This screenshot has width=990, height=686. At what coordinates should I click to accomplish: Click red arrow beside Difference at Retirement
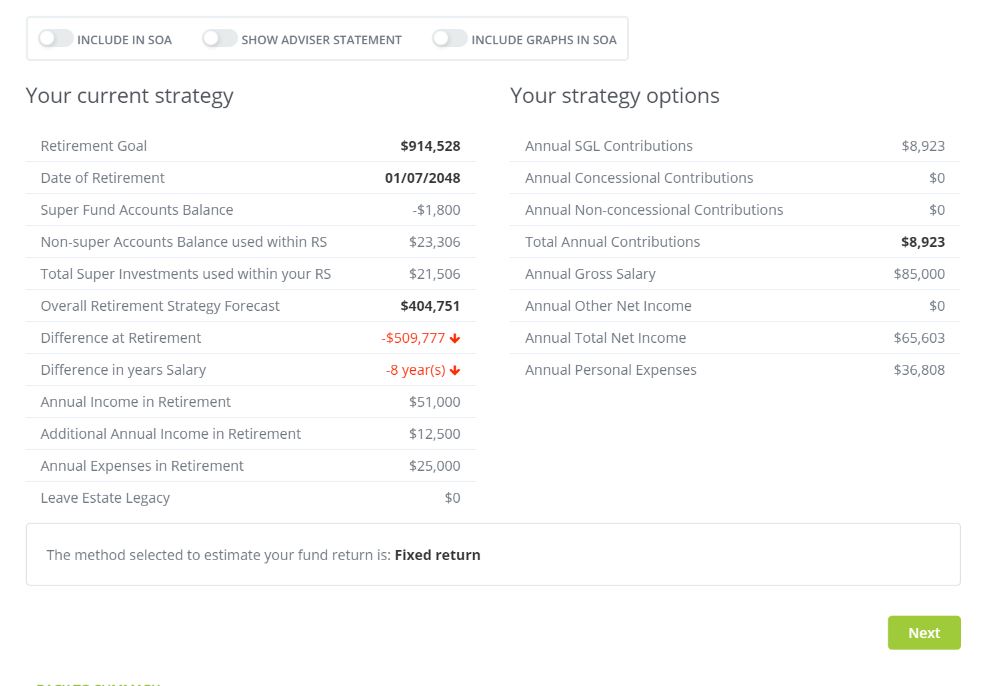coord(456,338)
